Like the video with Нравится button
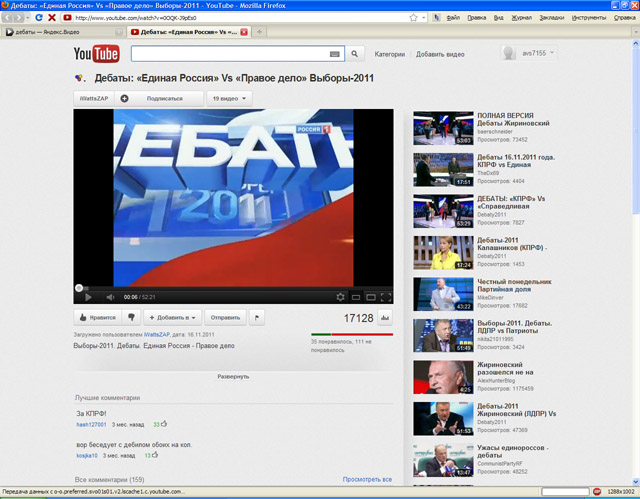This screenshot has width=640, height=499. (x=97, y=317)
